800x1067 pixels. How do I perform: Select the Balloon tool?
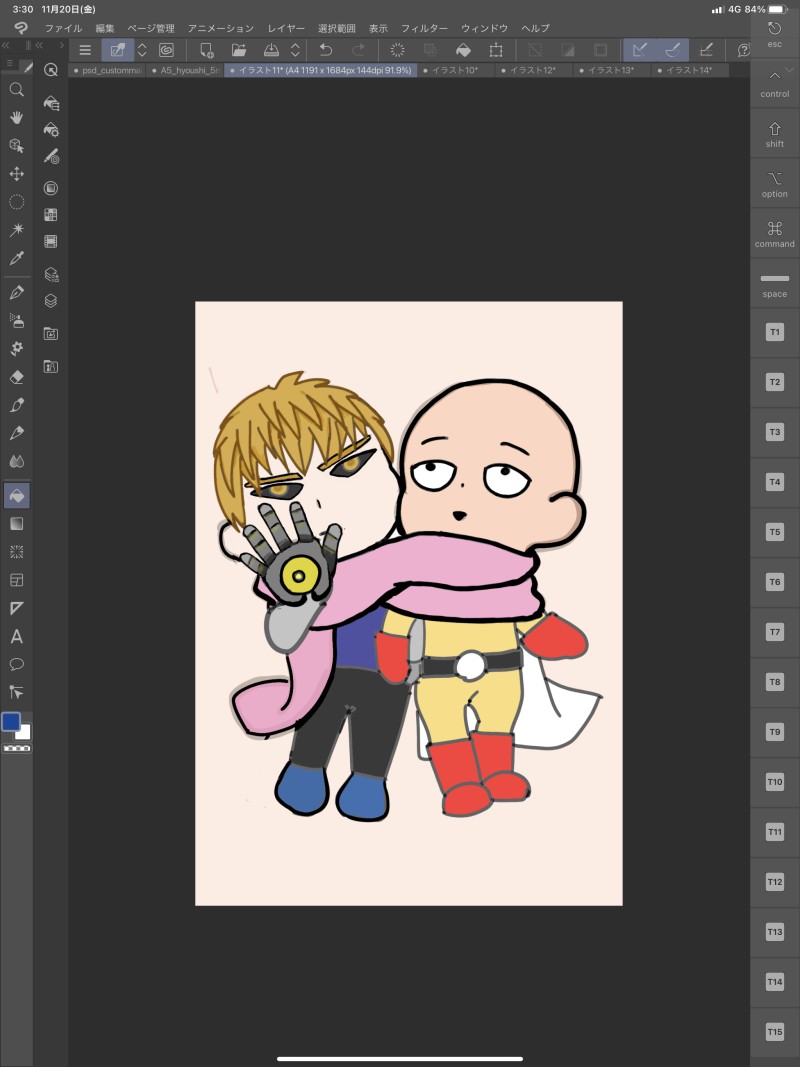click(16, 664)
